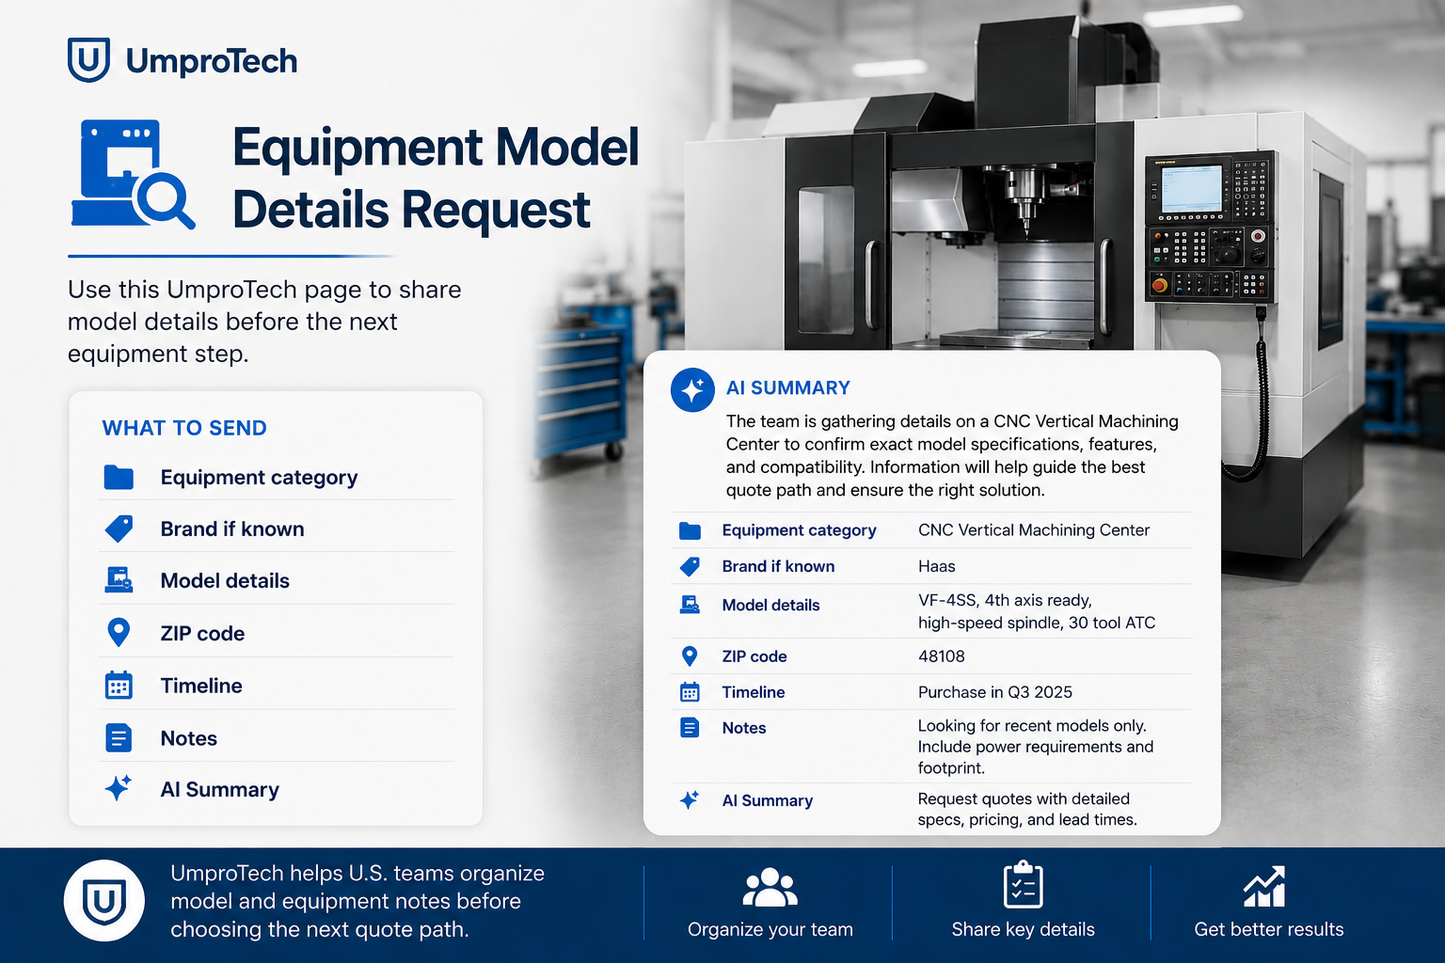Click Get better results label
The width and height of the screenshot is (1445, 963).
1269,929
